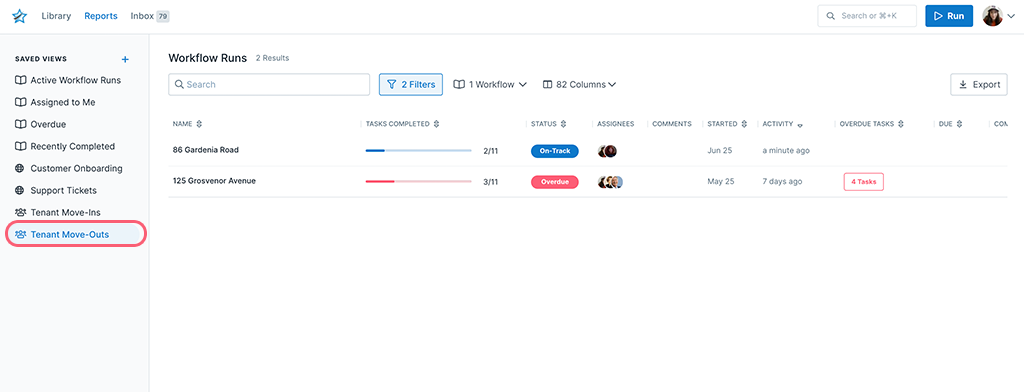Click the blue Run button
This screenshot has width=1024, height=392.
pos(949,16)
